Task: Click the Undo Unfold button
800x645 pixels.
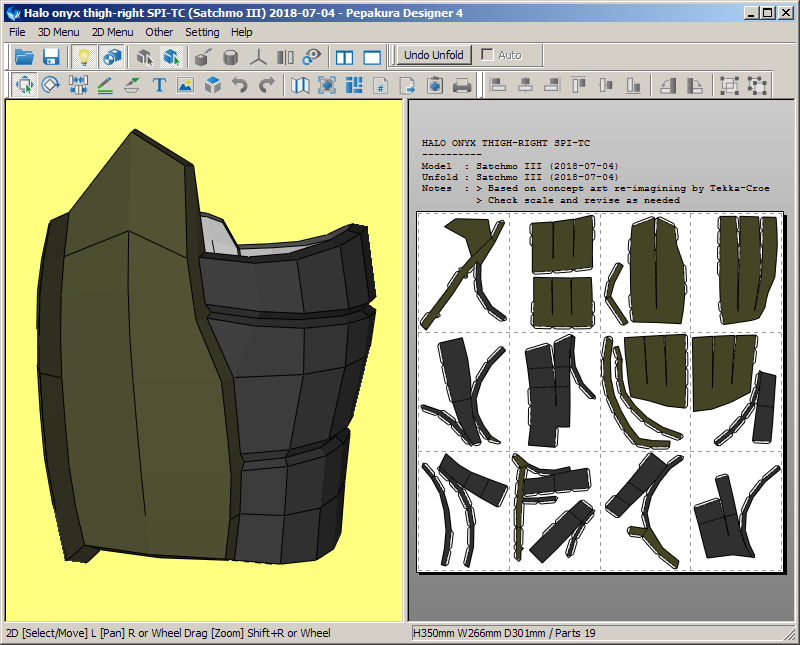Action: [433, 55]
